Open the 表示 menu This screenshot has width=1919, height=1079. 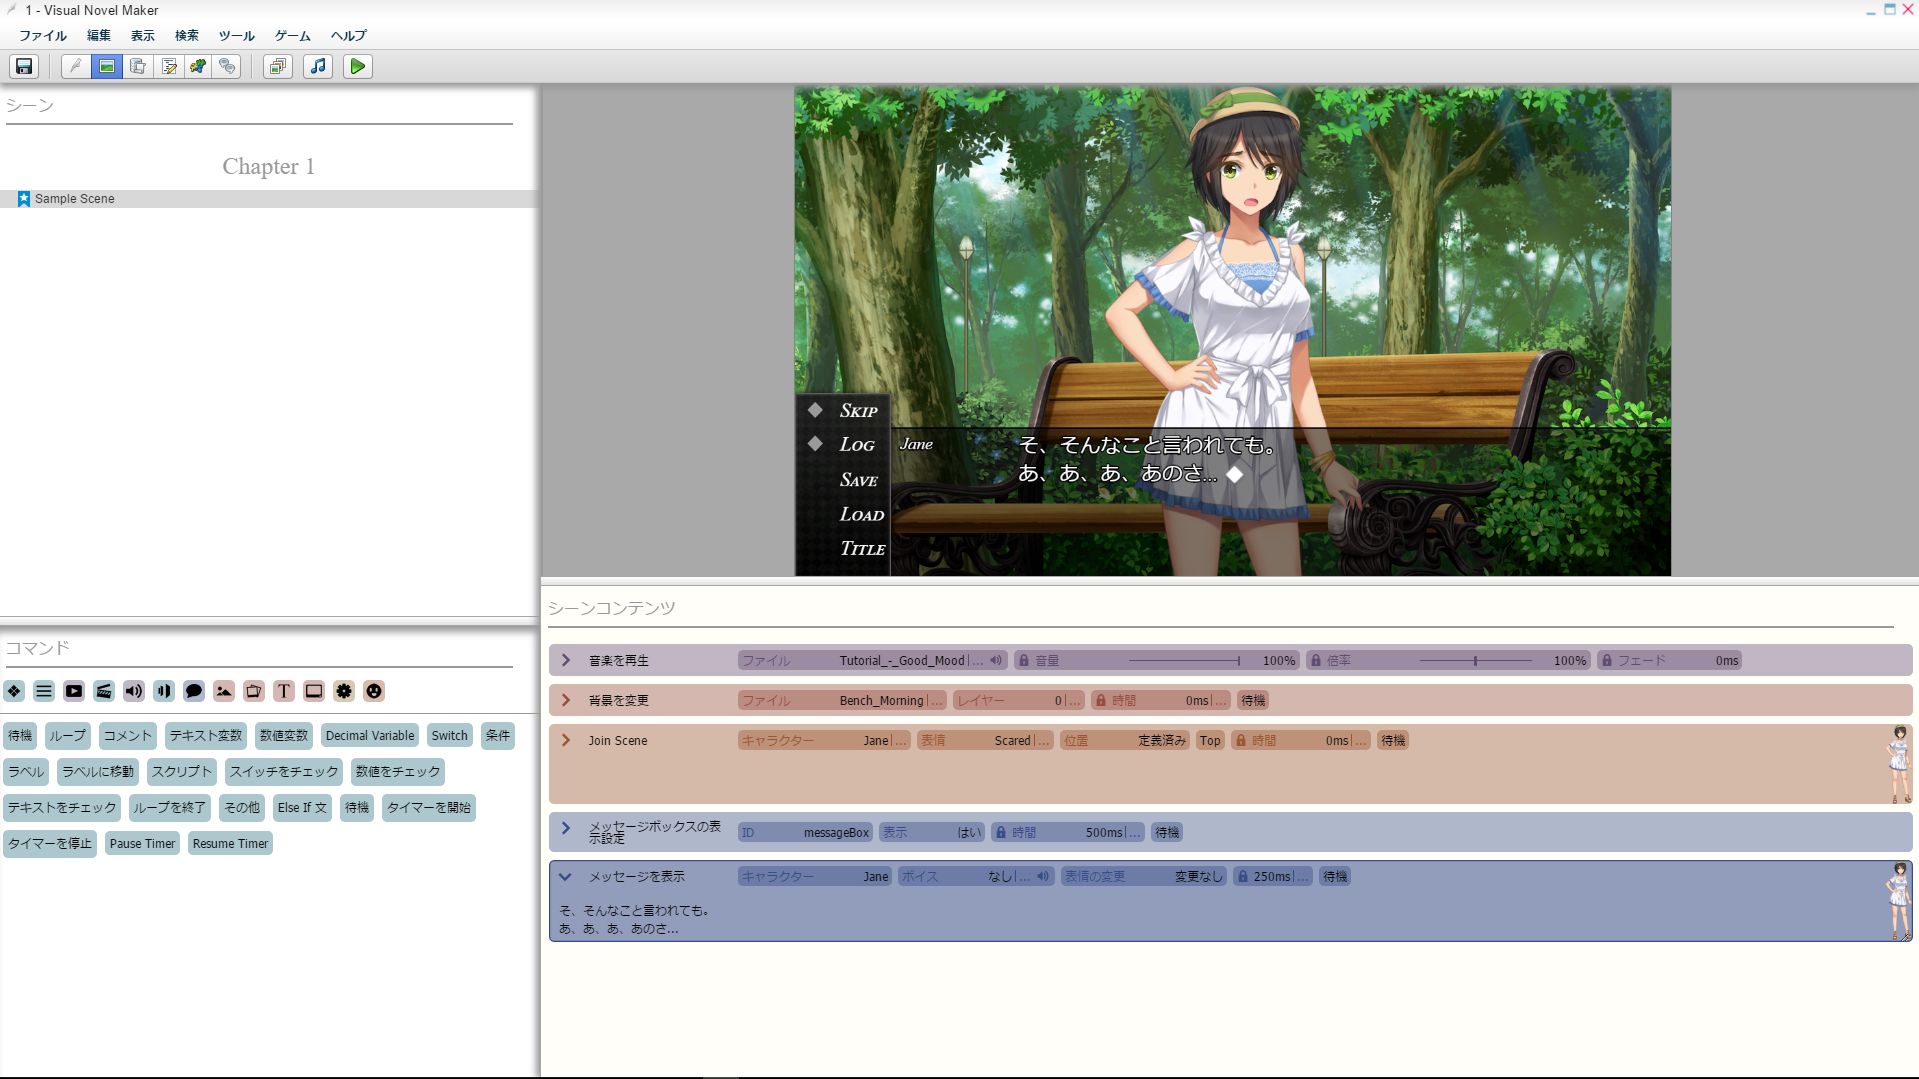click(x=143, y=36)
